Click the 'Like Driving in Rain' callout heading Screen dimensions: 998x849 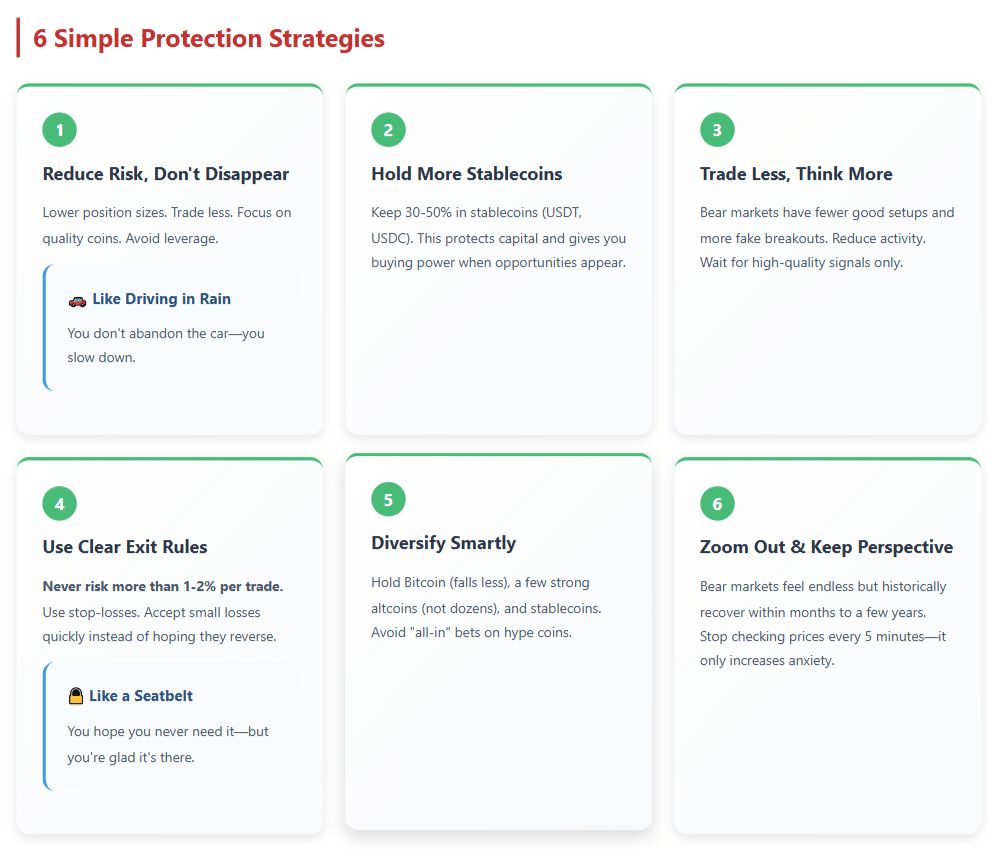click(x=161, y=299)
